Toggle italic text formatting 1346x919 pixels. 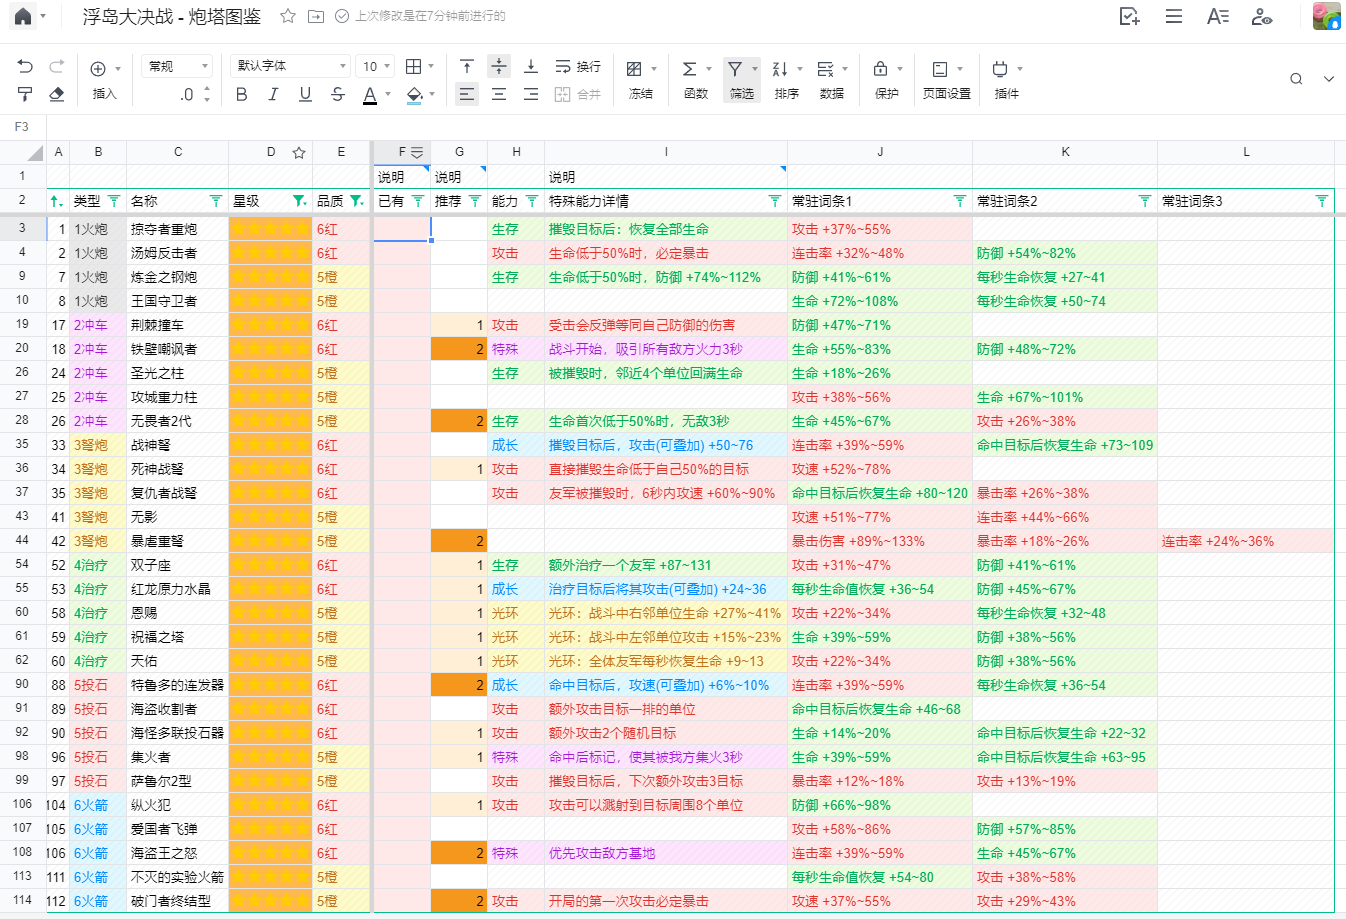(x=273, y=94)
